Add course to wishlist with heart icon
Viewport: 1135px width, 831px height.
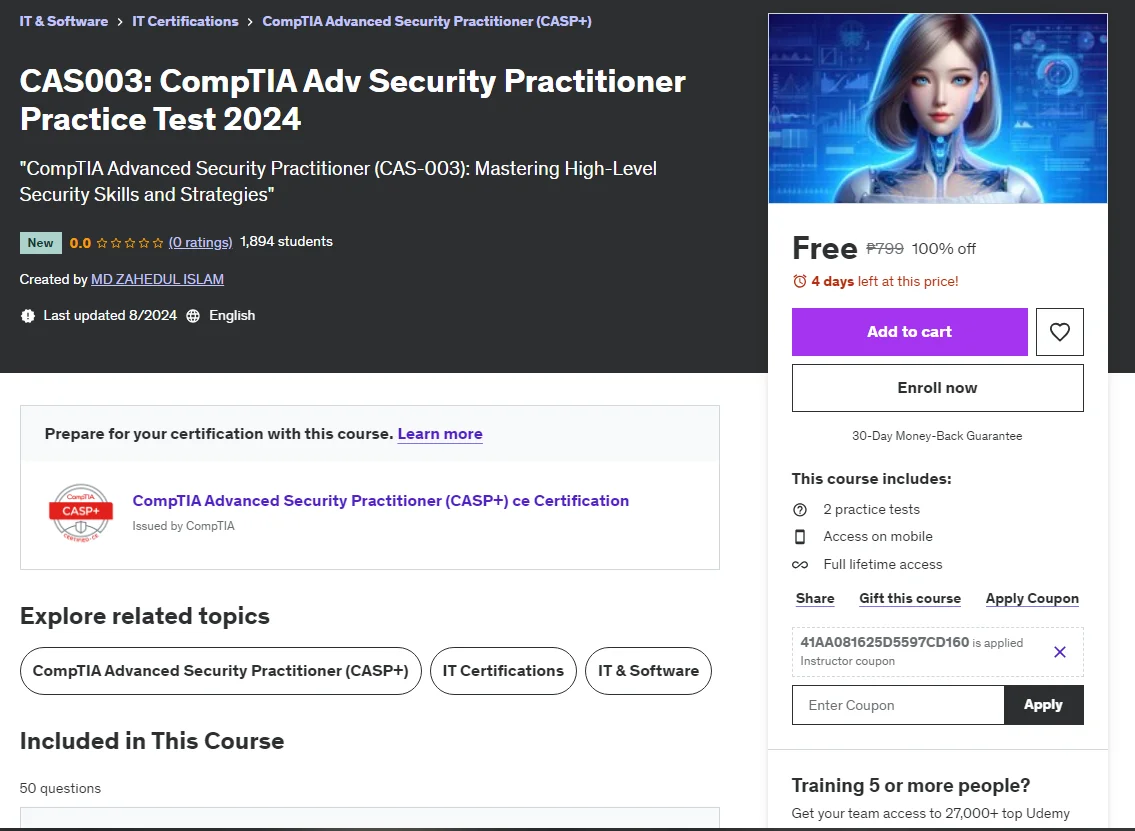tap(1059, 332)
